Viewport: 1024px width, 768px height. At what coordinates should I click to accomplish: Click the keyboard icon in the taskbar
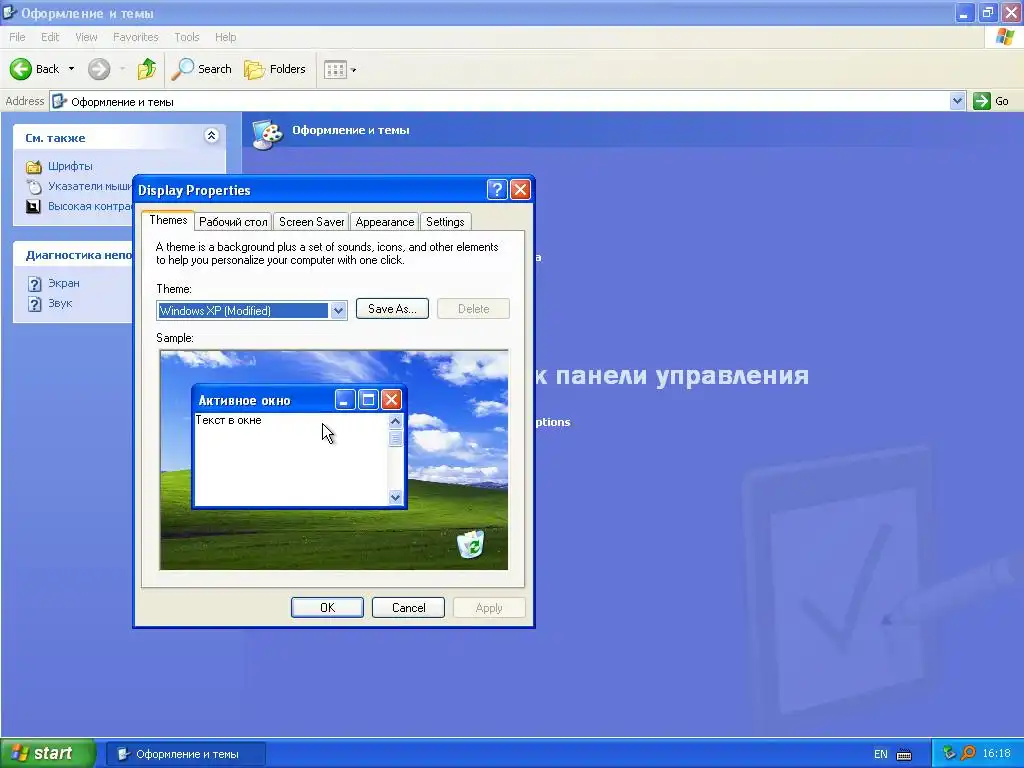pos(904,755)
